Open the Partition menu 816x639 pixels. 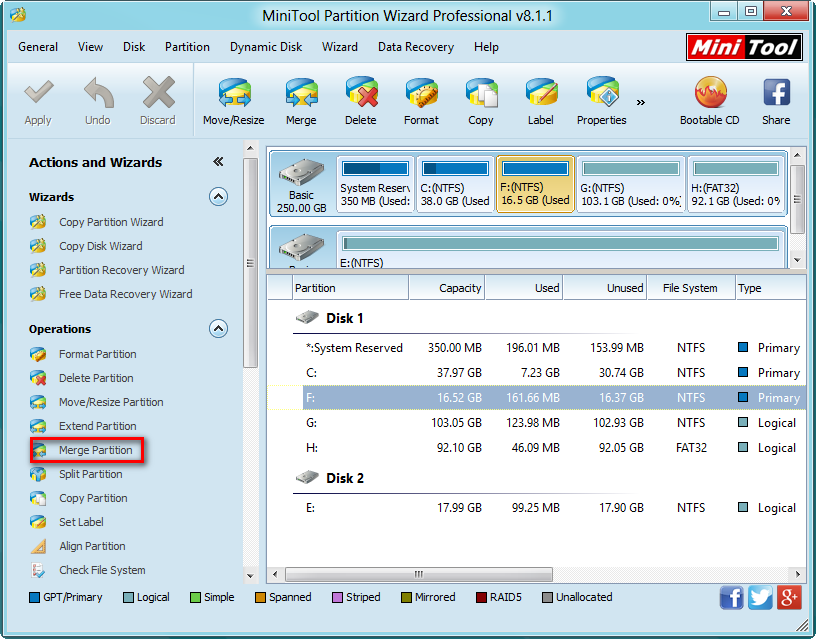coord(187,46)
